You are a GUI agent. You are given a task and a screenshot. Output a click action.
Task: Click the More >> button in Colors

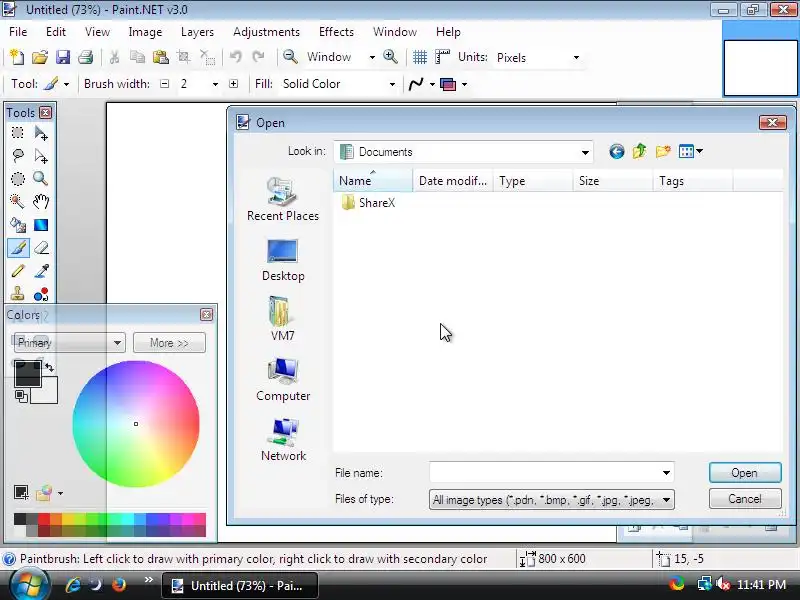click(169, 343)
